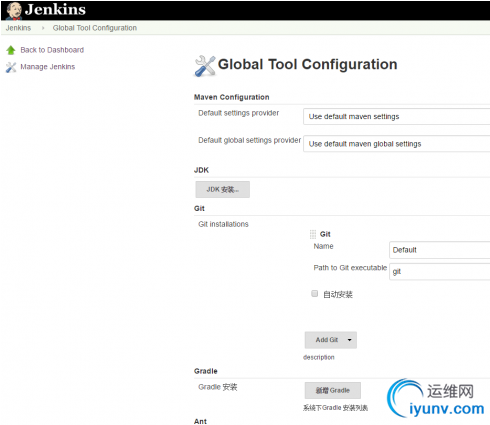490x425 pixels.
Task: Click the Global Tool Configuration heading icon
Action: [x=205, y=66]
